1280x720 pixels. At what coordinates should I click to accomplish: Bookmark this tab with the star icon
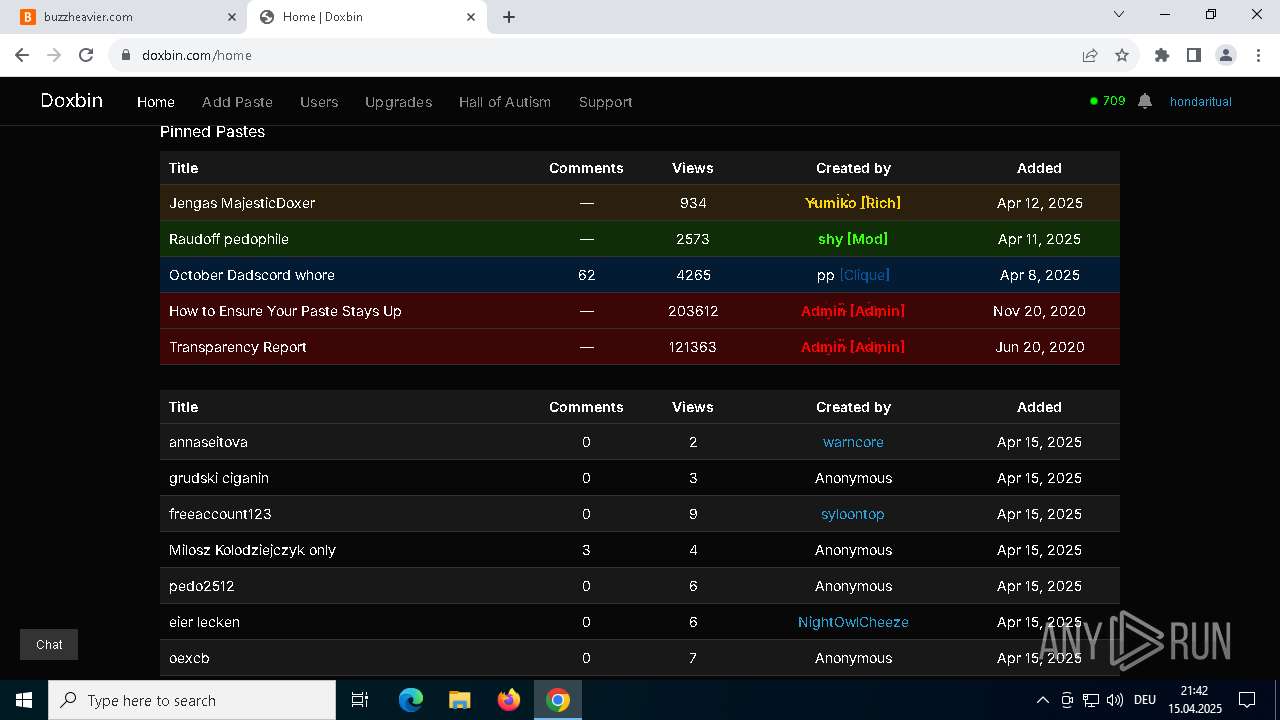(1122, 55)
